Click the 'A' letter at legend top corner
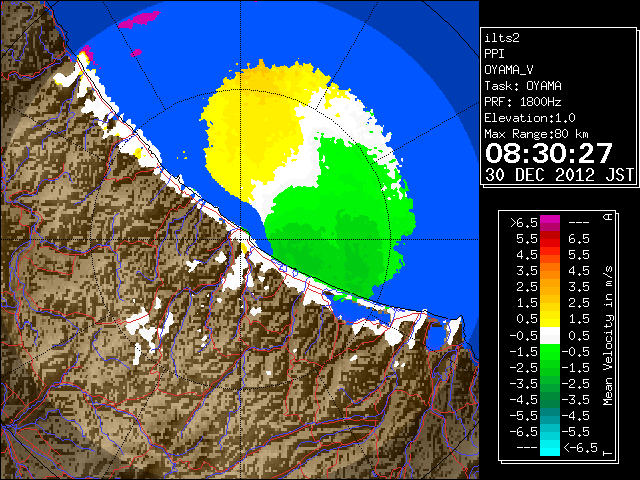 coord(608,217)
